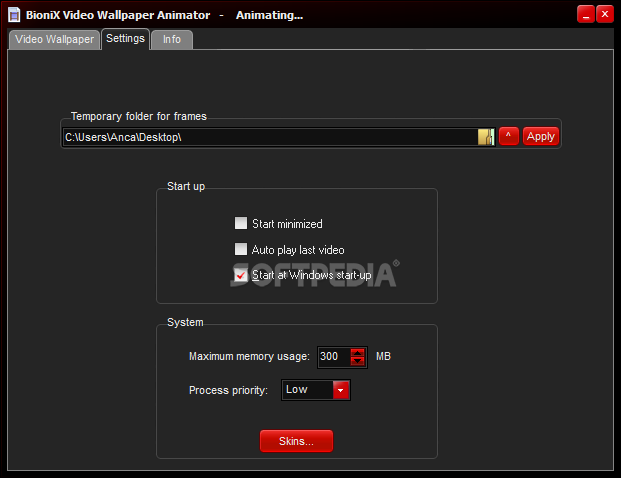621x478 pixels.
Task: Click the 'MB' unit text
Action: [x=383, y=356]
